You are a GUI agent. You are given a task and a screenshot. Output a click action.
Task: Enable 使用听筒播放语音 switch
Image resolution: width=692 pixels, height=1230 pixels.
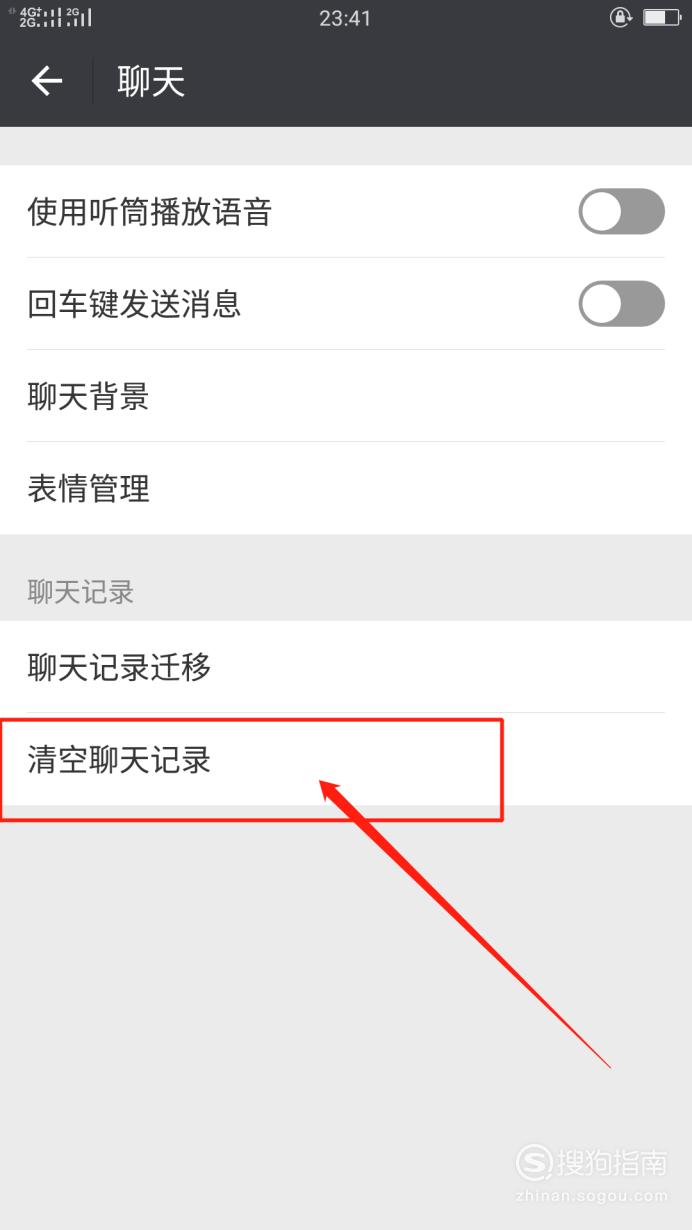(x=622, y=211)
